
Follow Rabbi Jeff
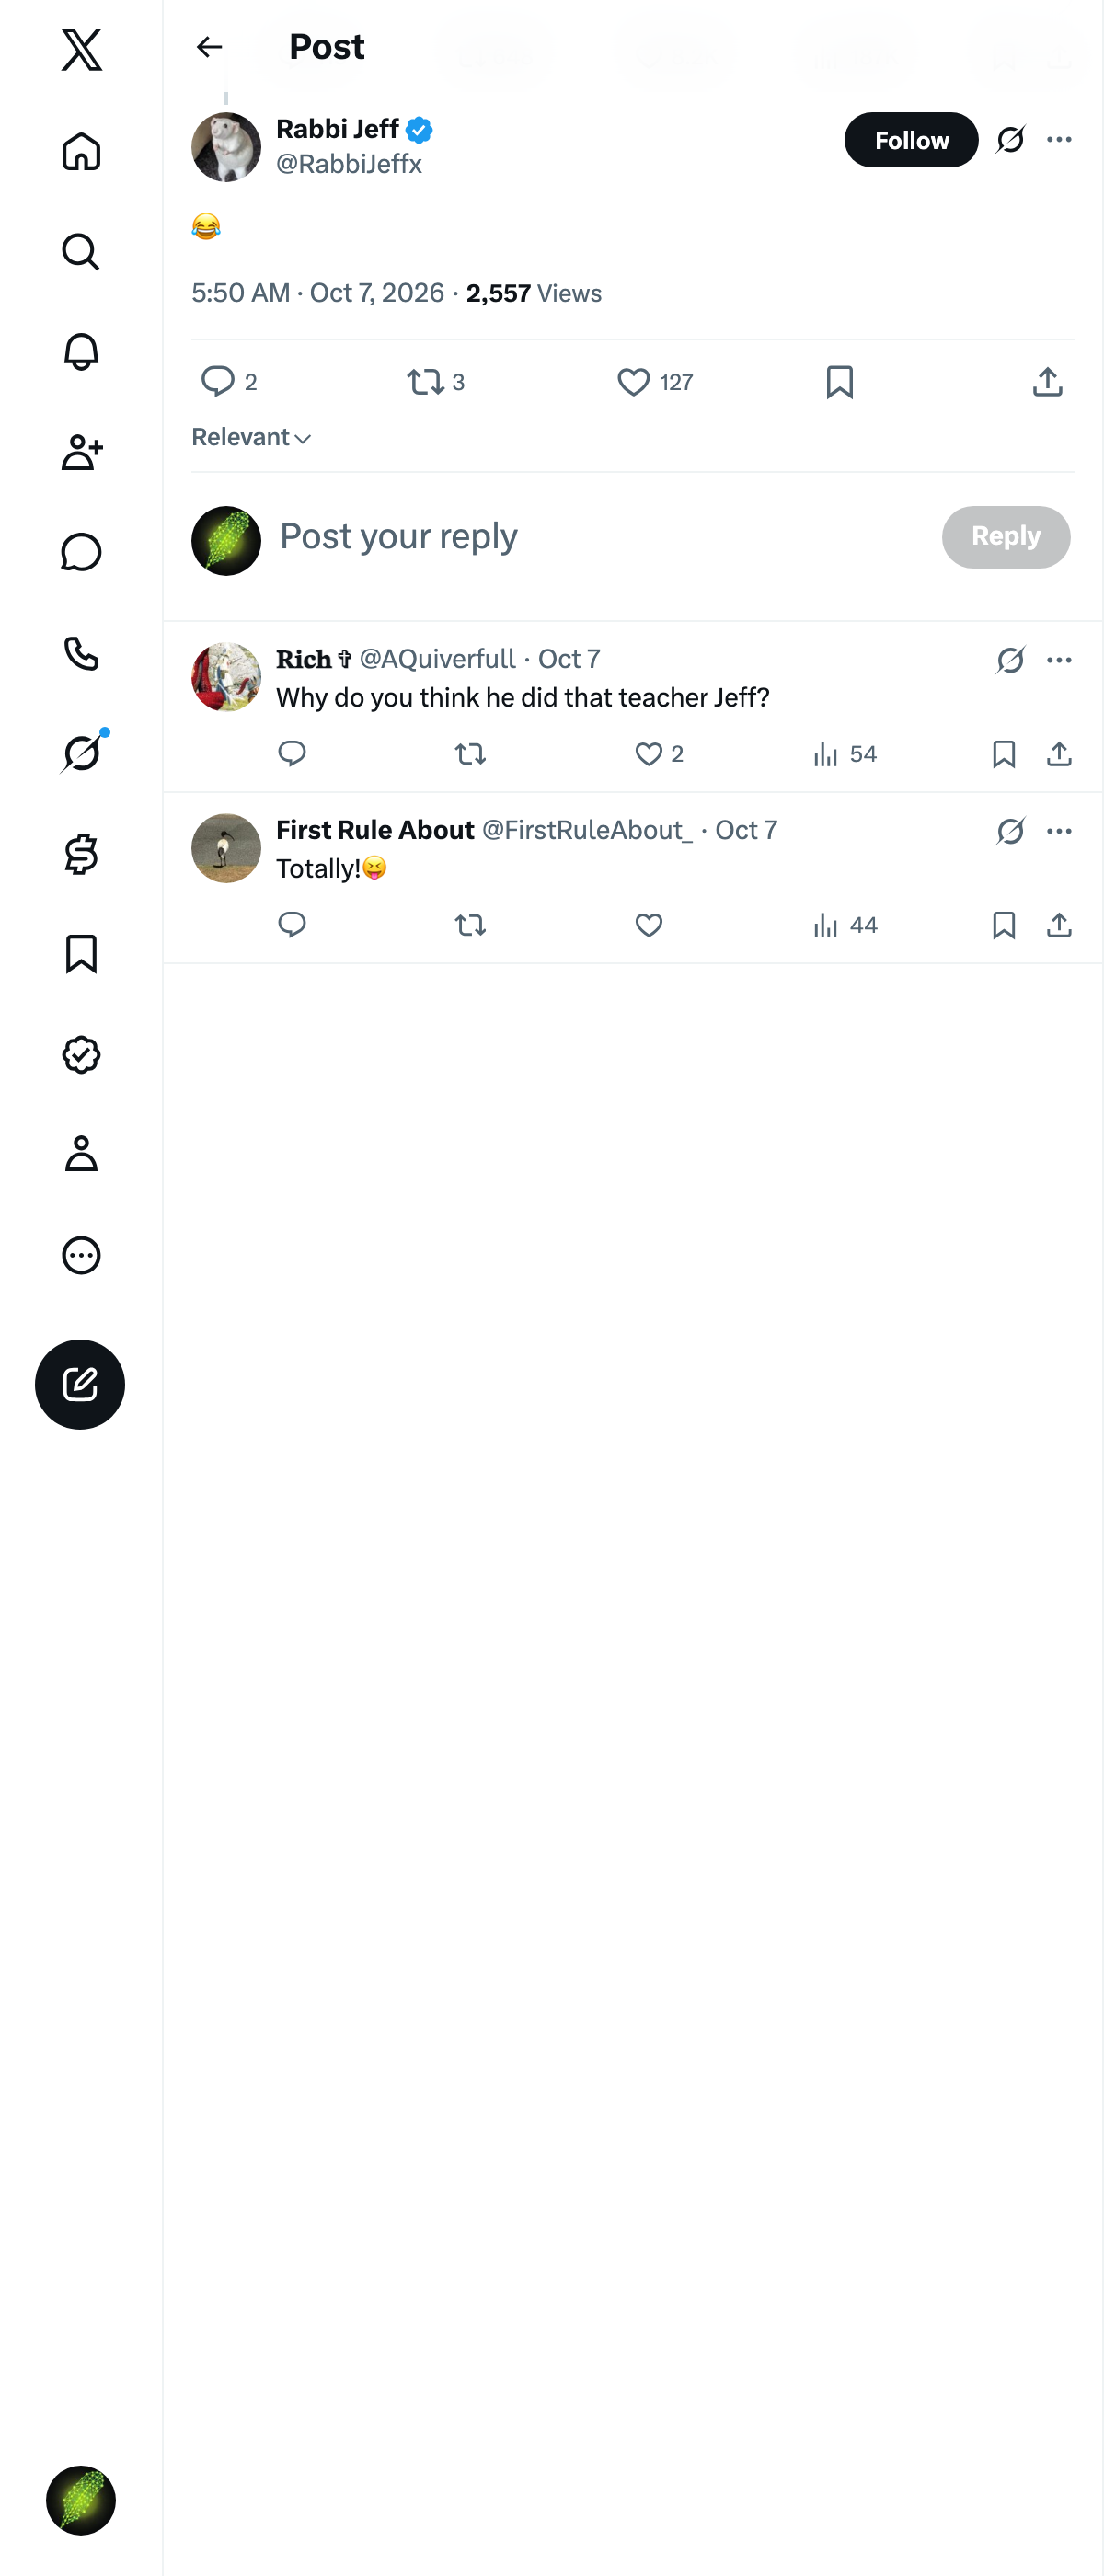(x=911, y=140)
